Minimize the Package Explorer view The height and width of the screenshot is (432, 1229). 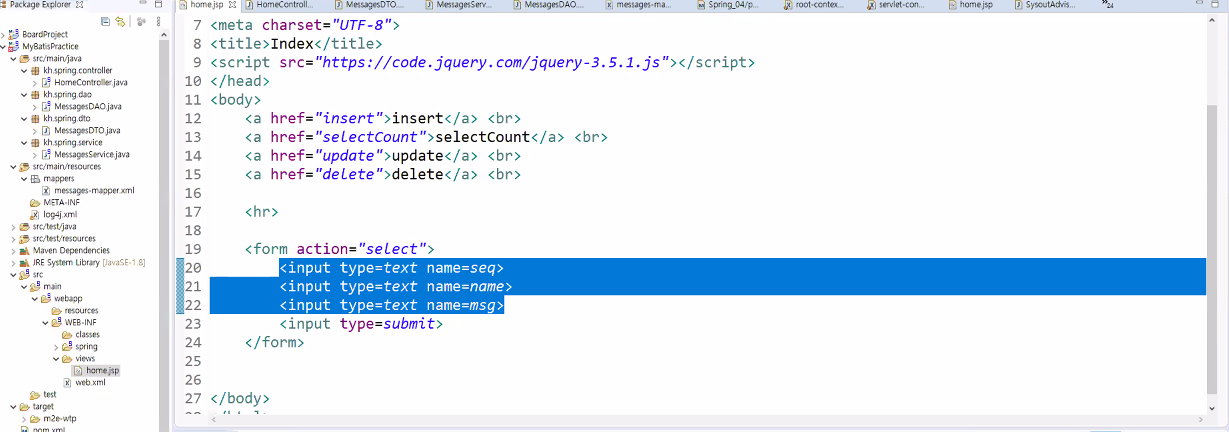(x=142, y=5)
